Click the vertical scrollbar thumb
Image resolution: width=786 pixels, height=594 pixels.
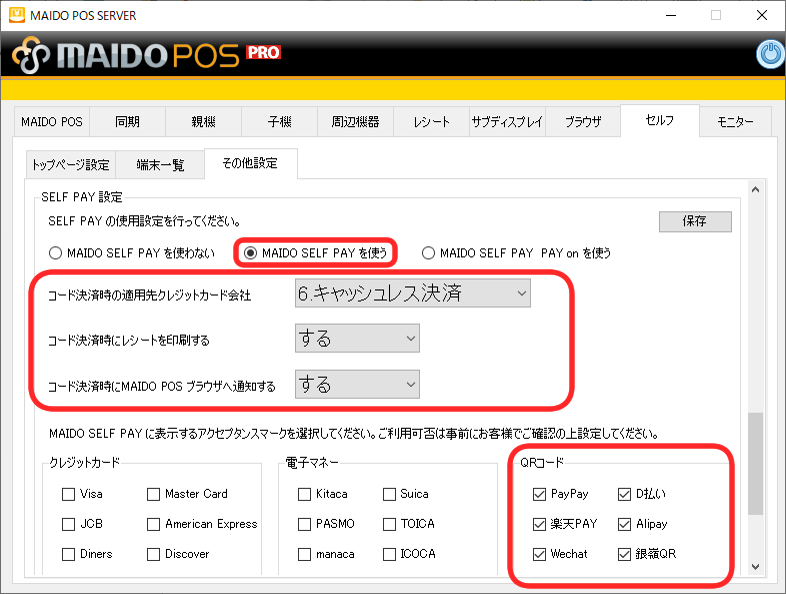(755, 464)
